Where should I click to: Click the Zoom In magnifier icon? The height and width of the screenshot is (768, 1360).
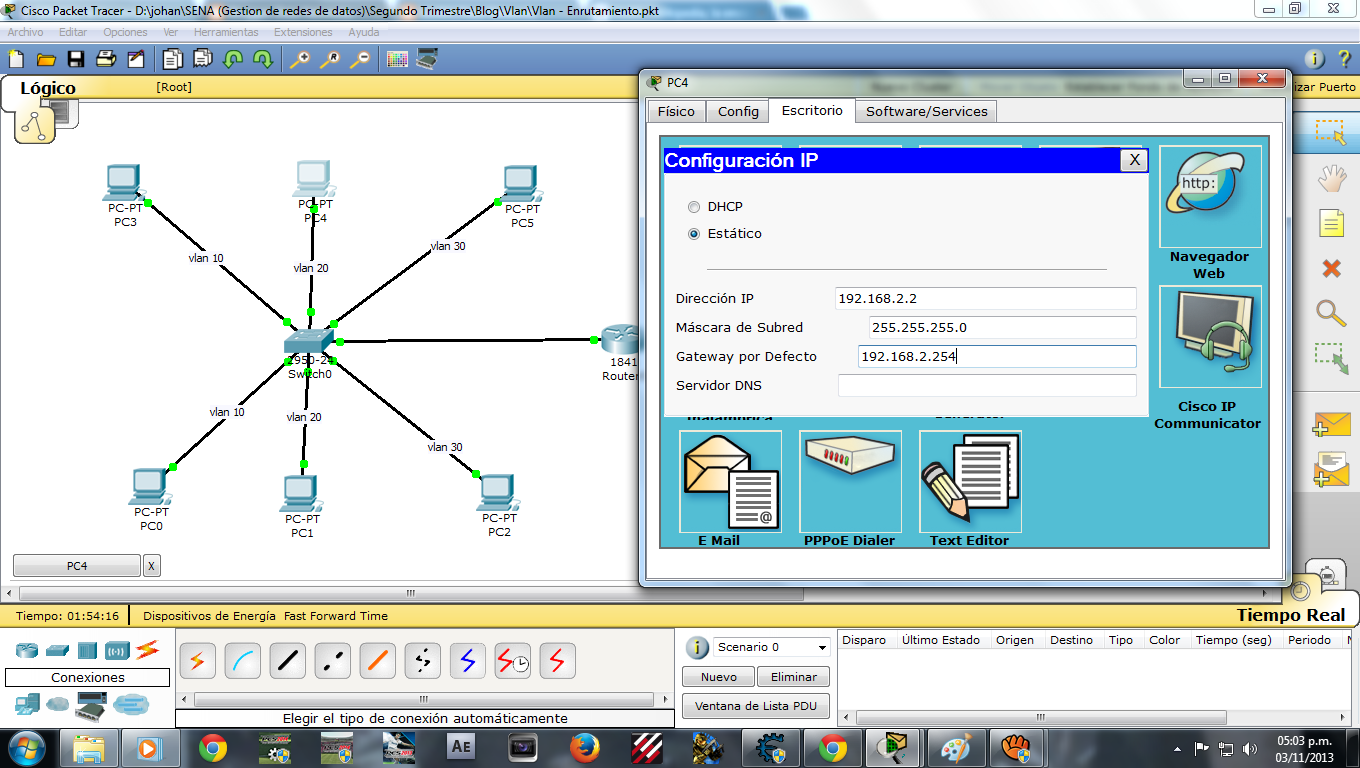click(x=299, y=59)
